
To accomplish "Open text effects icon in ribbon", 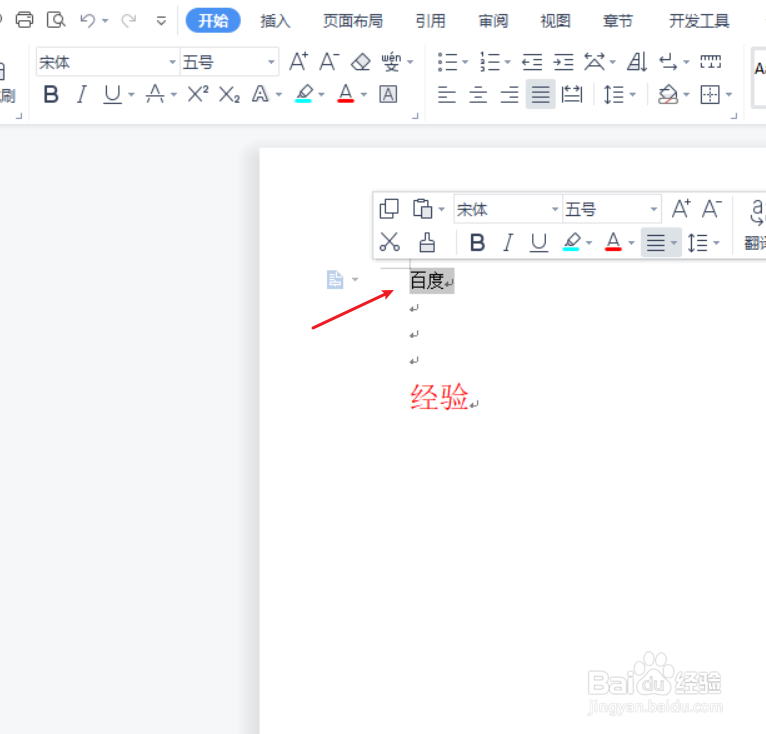I will tap(260, 94).
